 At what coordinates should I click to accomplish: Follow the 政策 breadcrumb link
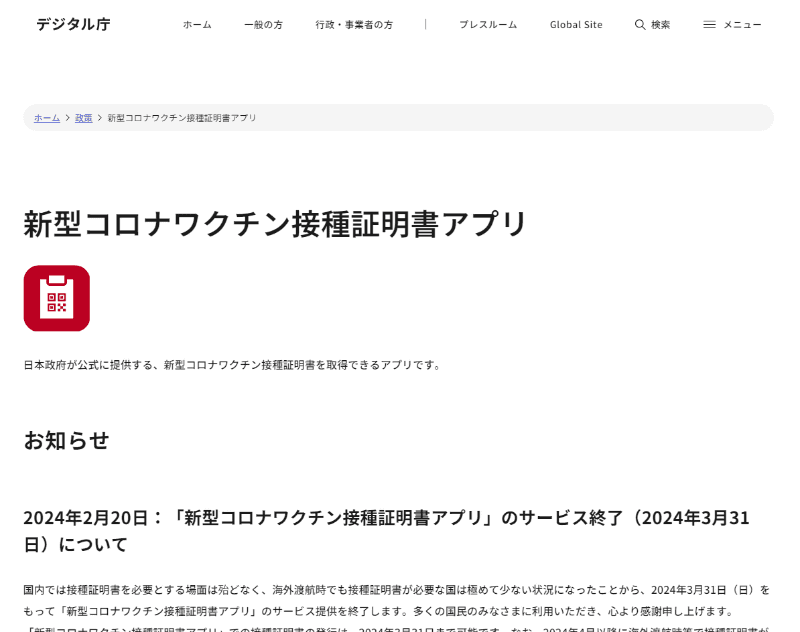84,118
